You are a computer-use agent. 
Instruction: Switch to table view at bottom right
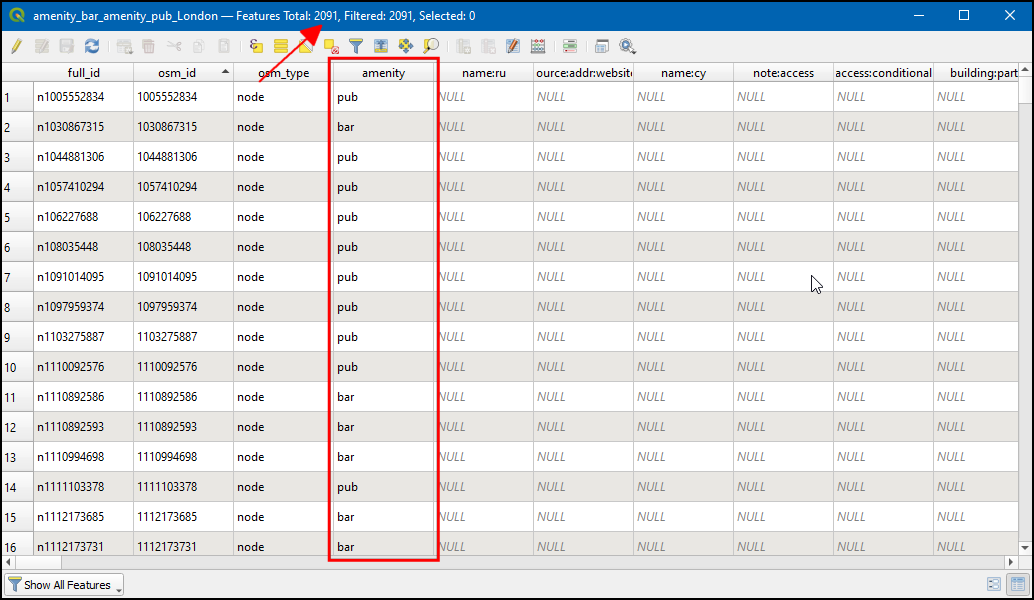(x=1017, y=585)
